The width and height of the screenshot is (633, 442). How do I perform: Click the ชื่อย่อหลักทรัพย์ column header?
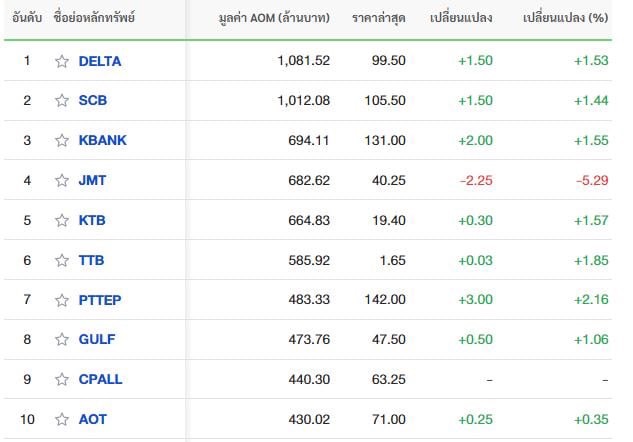[x=94, y=18]
